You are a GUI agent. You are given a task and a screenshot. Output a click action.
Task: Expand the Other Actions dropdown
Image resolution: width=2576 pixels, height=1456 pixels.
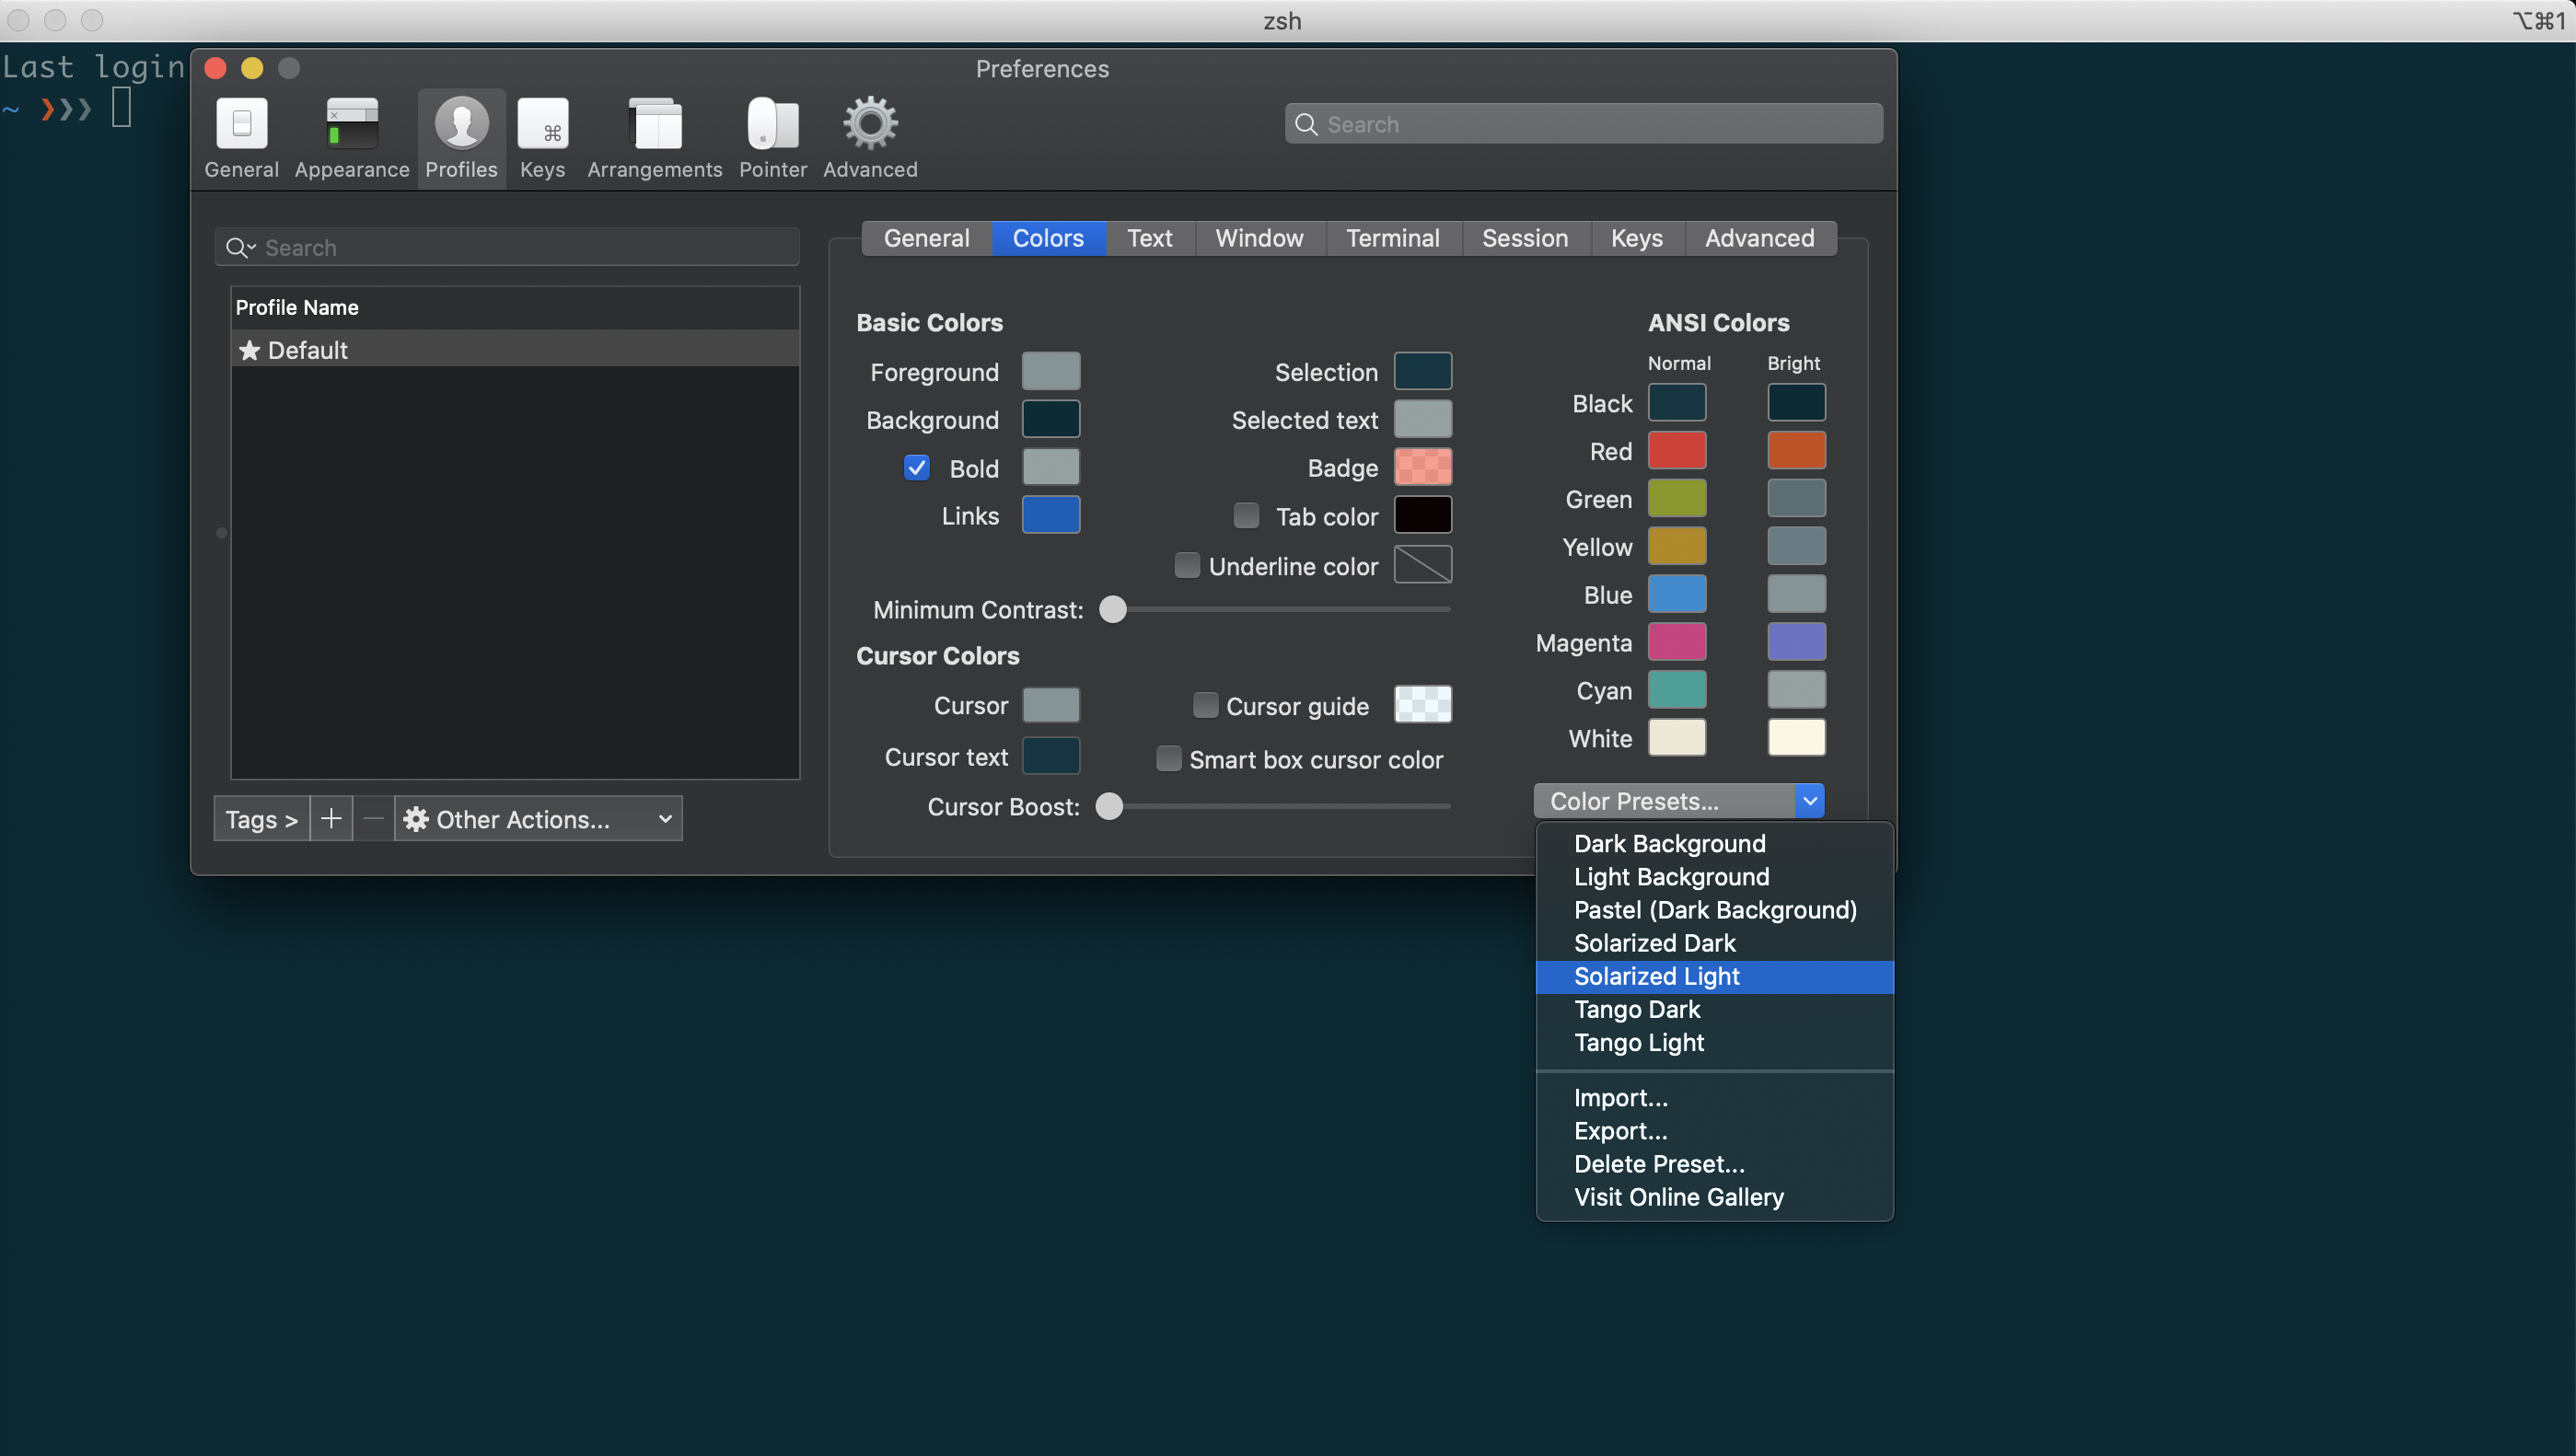pos(538,819)
